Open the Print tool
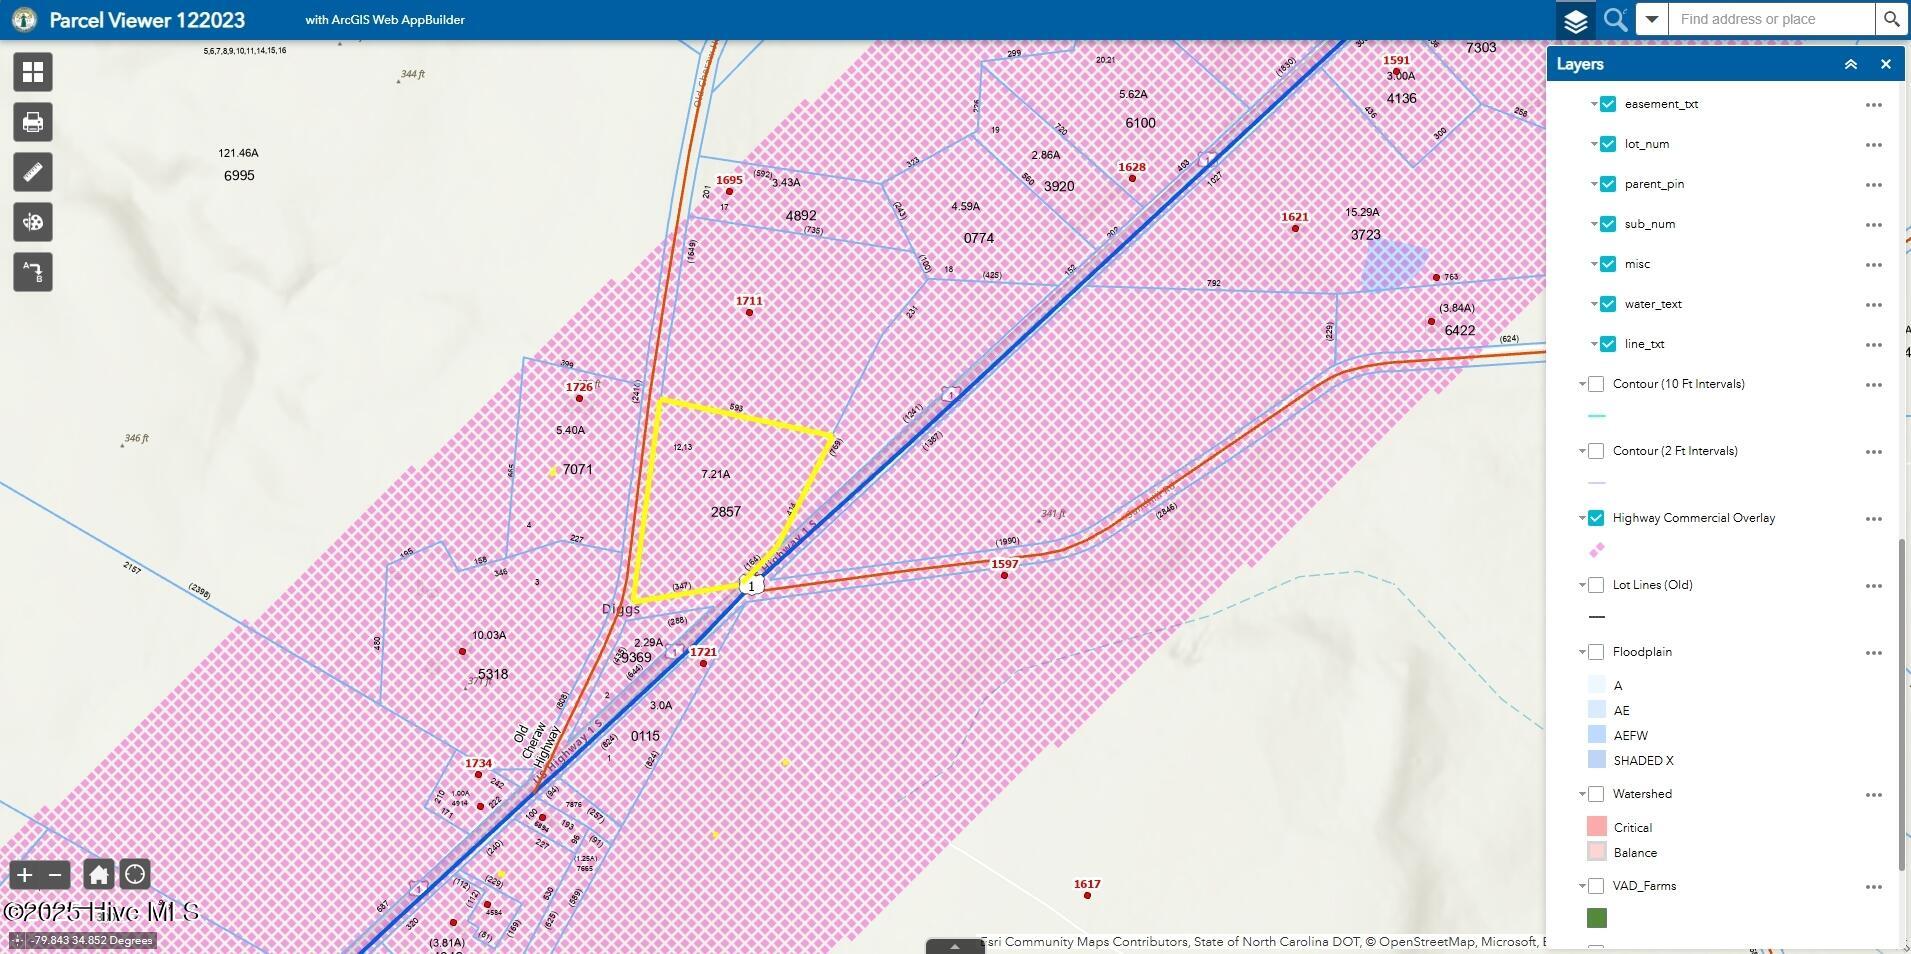 [32, 121]
